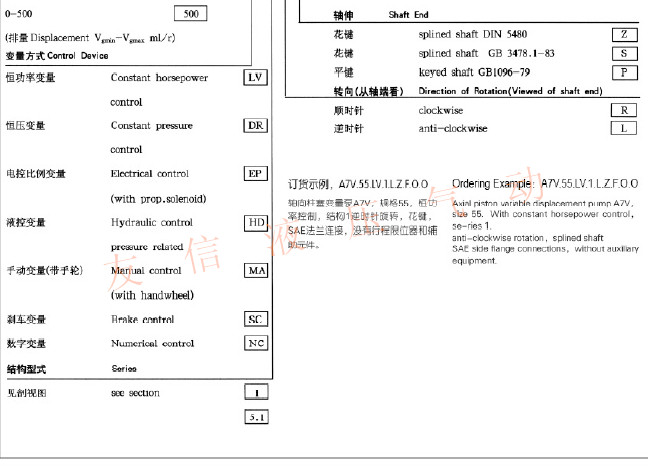Click the 'R' rotation code box
This screenshot has height=466, width=648.
point(624,110)
